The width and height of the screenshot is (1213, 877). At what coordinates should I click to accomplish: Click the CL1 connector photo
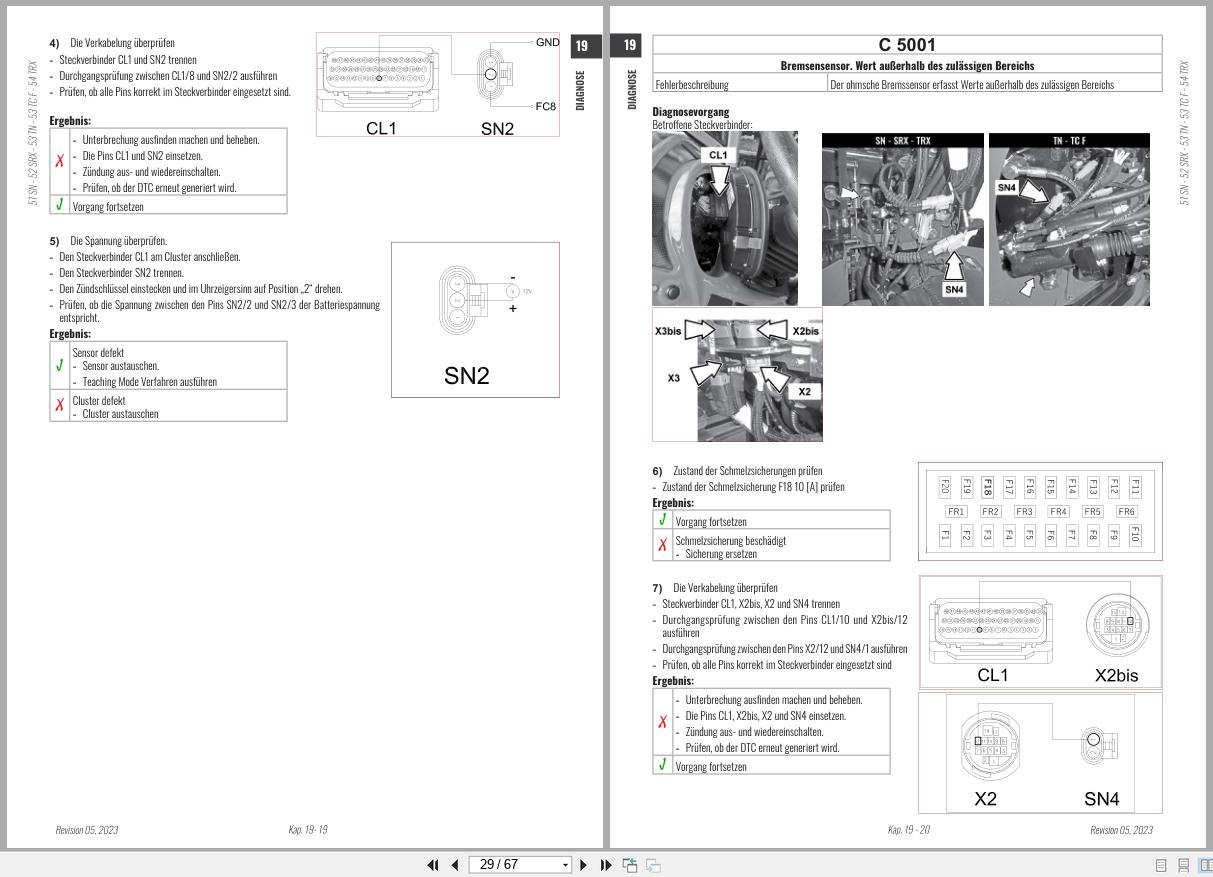(725, 218)
